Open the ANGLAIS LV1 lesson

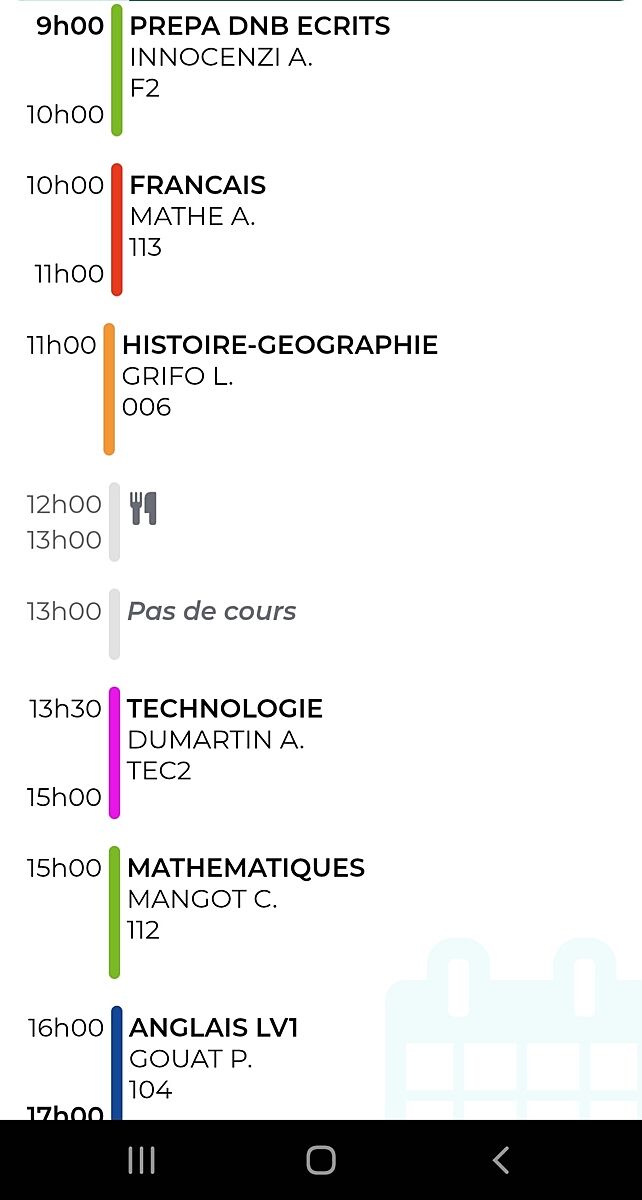coord(214,1028)
